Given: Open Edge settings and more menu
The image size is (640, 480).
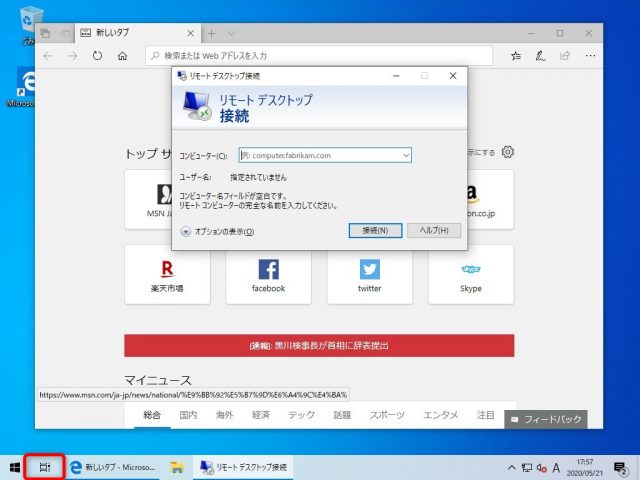Looking at the screenshot, I should click(590, 56).
